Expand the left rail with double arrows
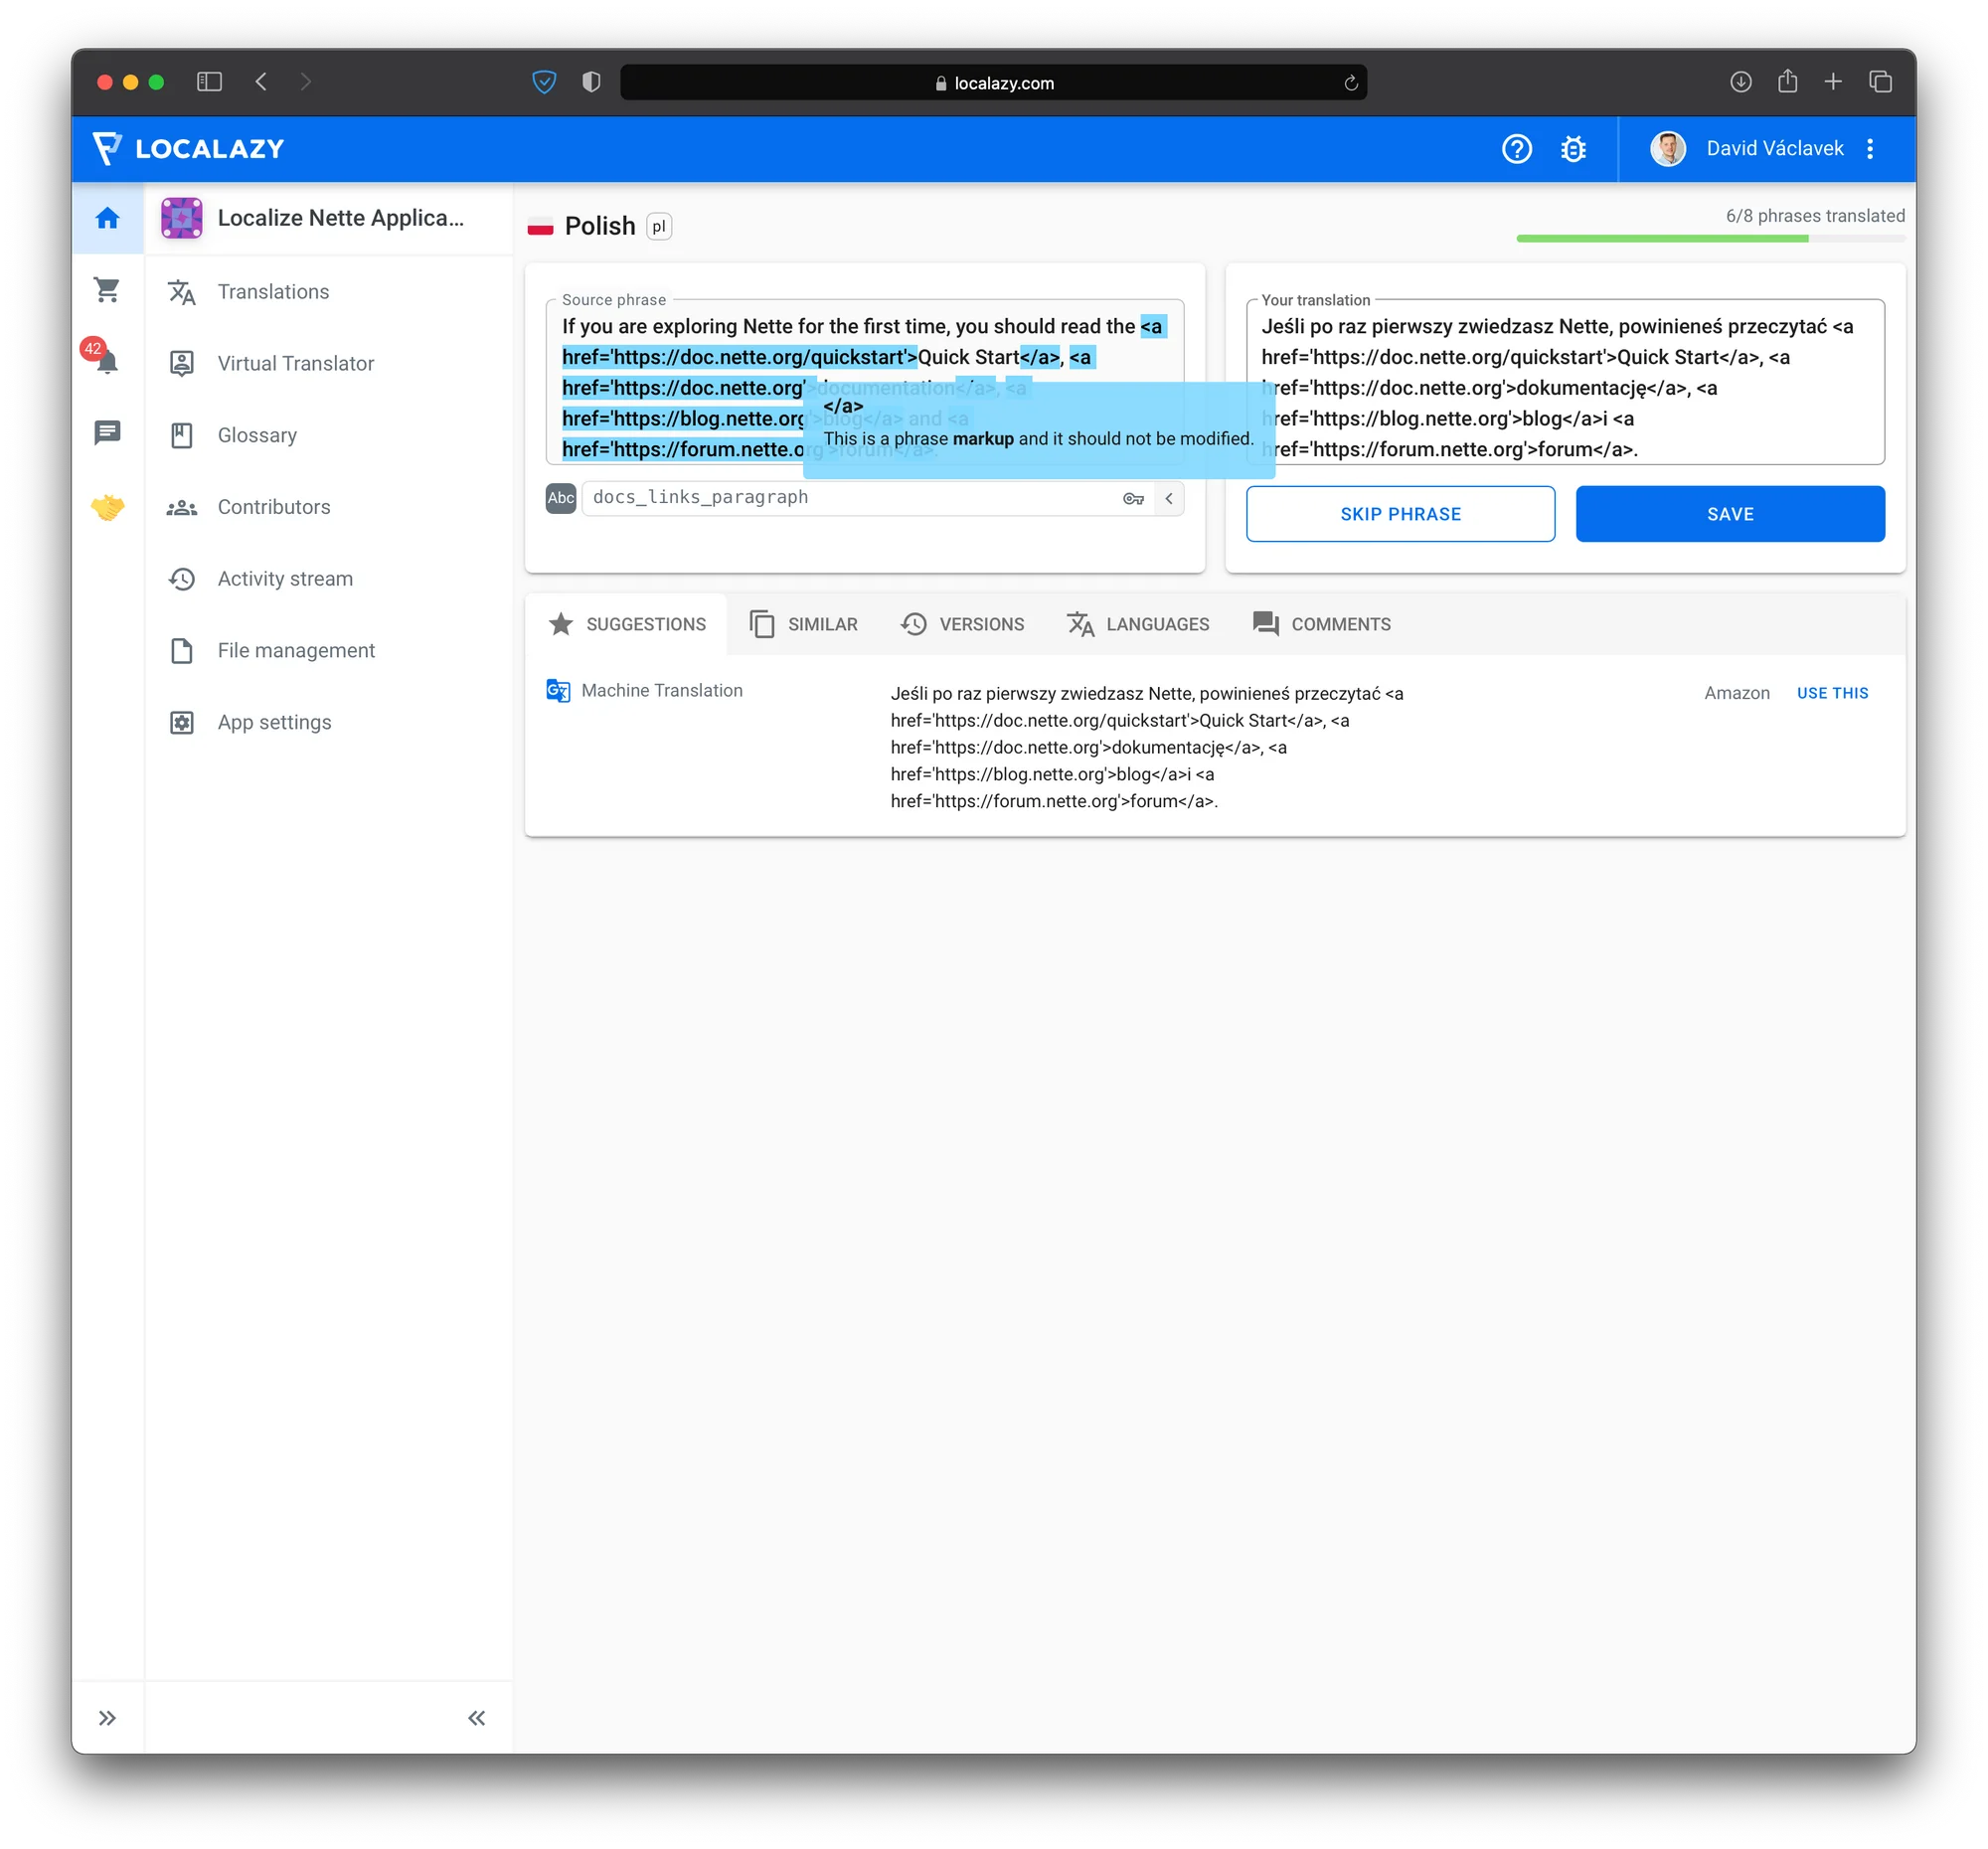This screenshot has width=1988, height=1849. pyautogui.click(x=107, y=1717)
